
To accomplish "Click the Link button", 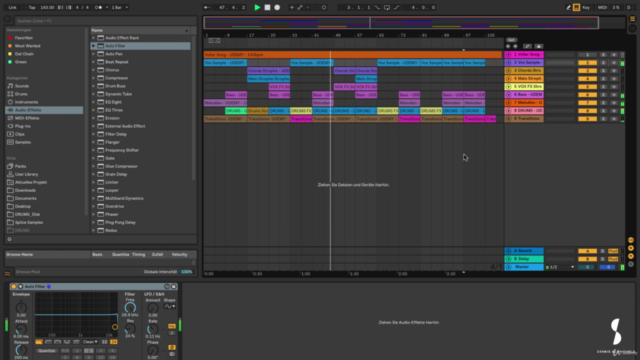I will pos(13,7).
